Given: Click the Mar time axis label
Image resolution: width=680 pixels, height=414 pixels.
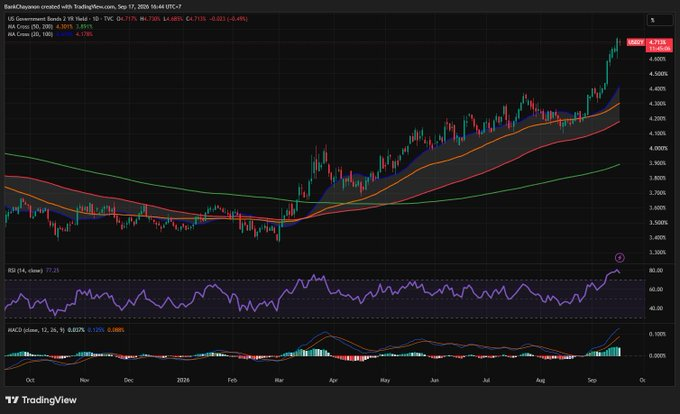Looking at the screenshot, I should pos(279,380).
